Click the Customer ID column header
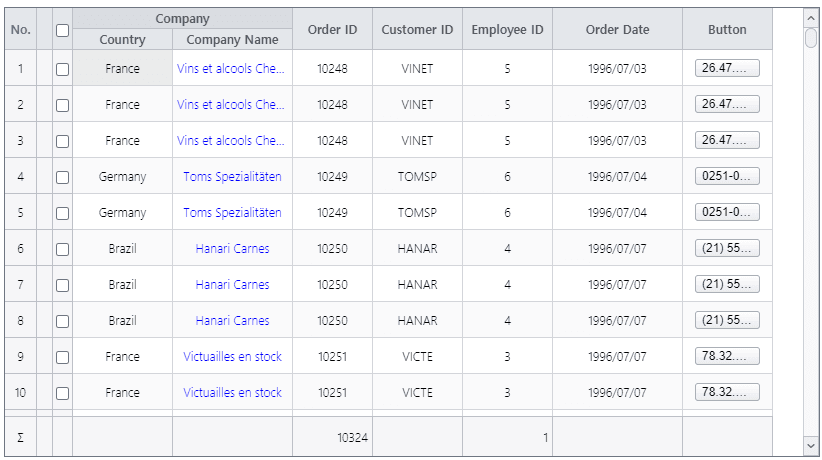The width and height of the screenshot is (822, 460). tap(417, 30)
